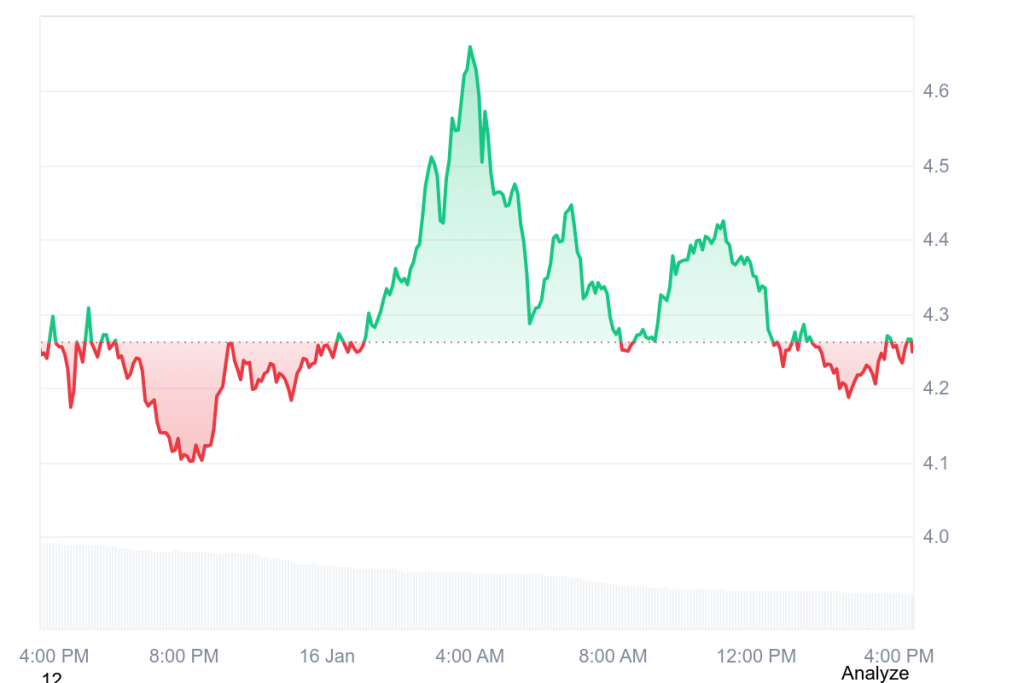Click the 4.2 price axis label
This screenshot has width=1024, height=683.
936,389
